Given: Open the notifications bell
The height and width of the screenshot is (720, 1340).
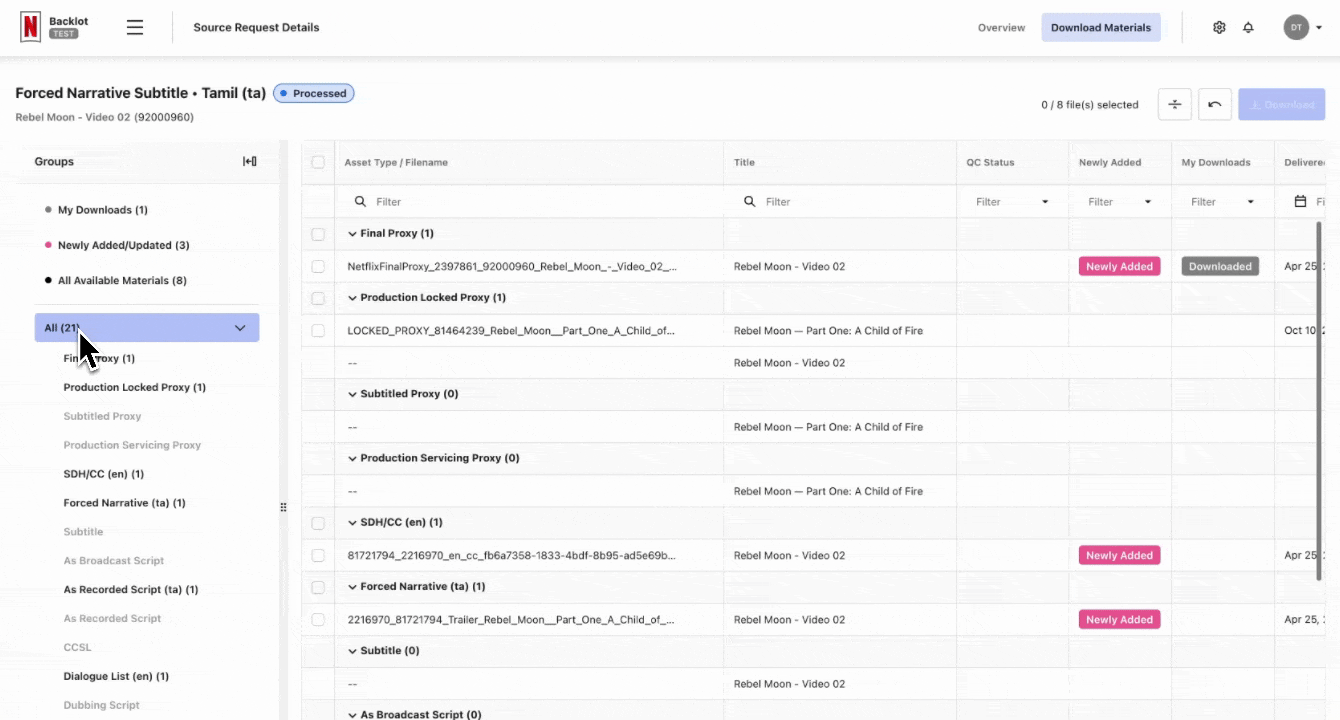Looking at the screenshot, I should [1248, 28].
